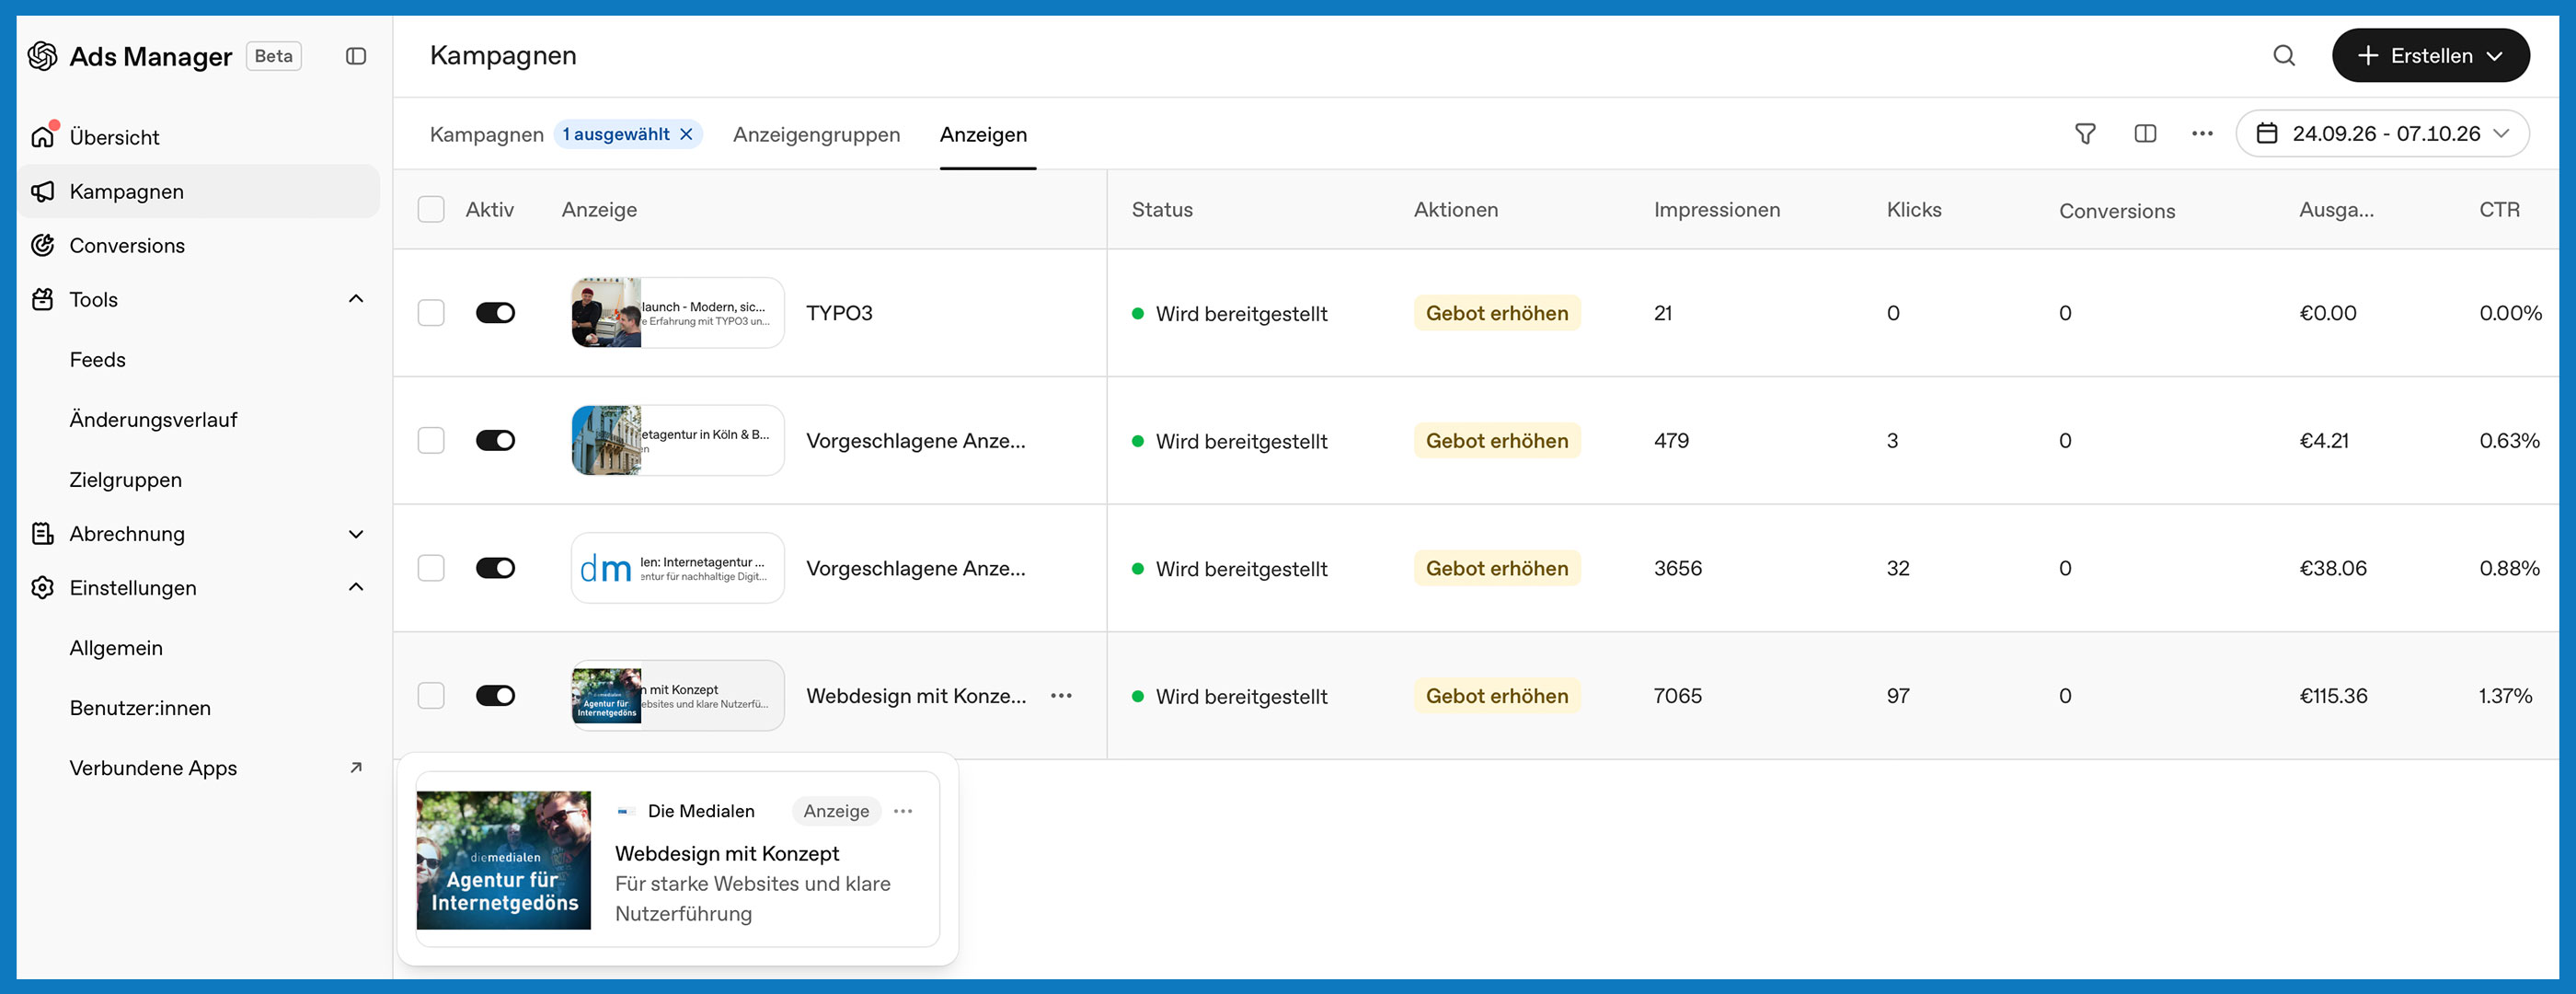
Task: Click the Kampagnen megaphone icon
Action: (x=43, y=191)
